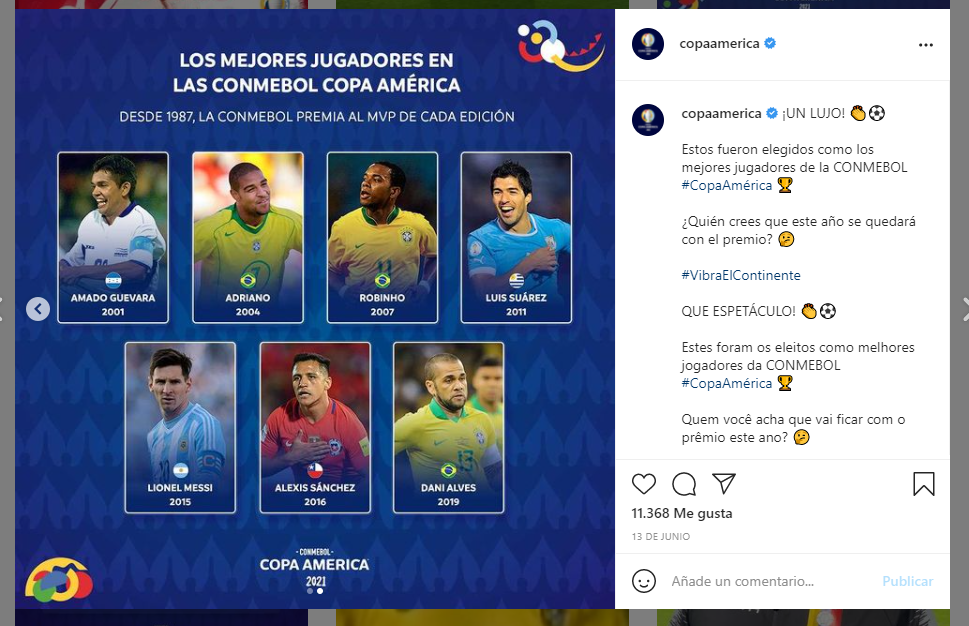Like the post with the heart icon
Screen dimensions: 969x626
click(643, 484)
